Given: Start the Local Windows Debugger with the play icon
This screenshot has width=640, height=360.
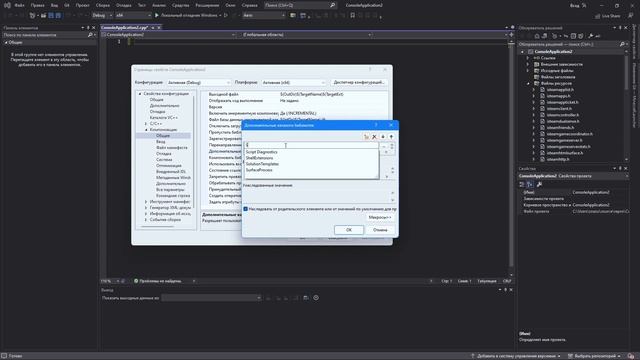Looking at the screenshot, I should (157, 15).
